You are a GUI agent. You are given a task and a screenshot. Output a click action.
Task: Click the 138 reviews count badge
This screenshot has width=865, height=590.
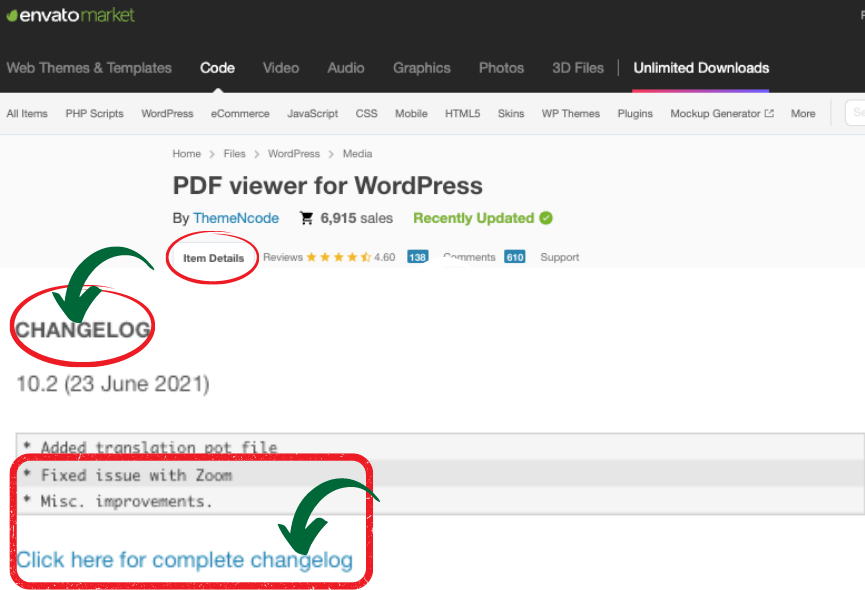[418, 257]
